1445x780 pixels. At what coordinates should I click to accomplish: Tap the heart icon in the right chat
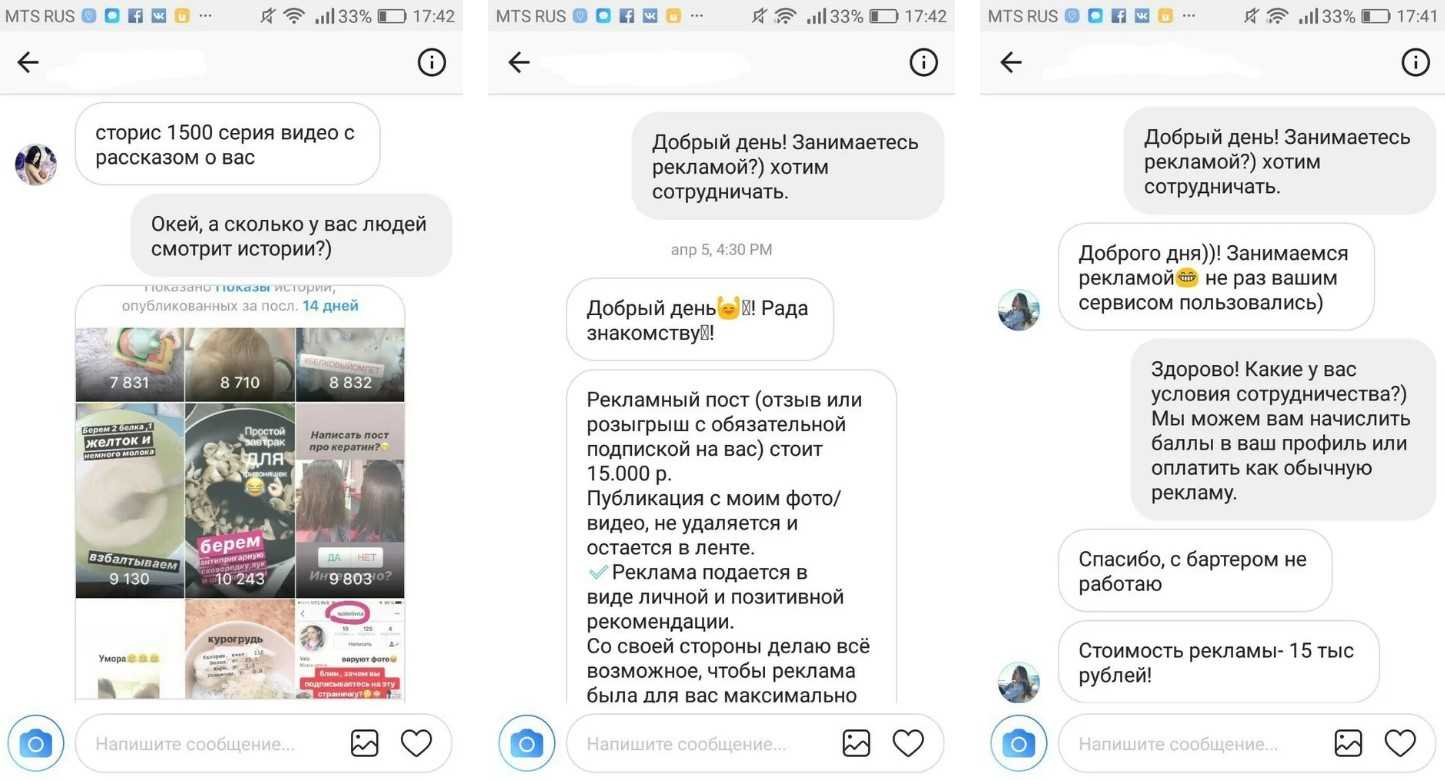pos(1400,743)
